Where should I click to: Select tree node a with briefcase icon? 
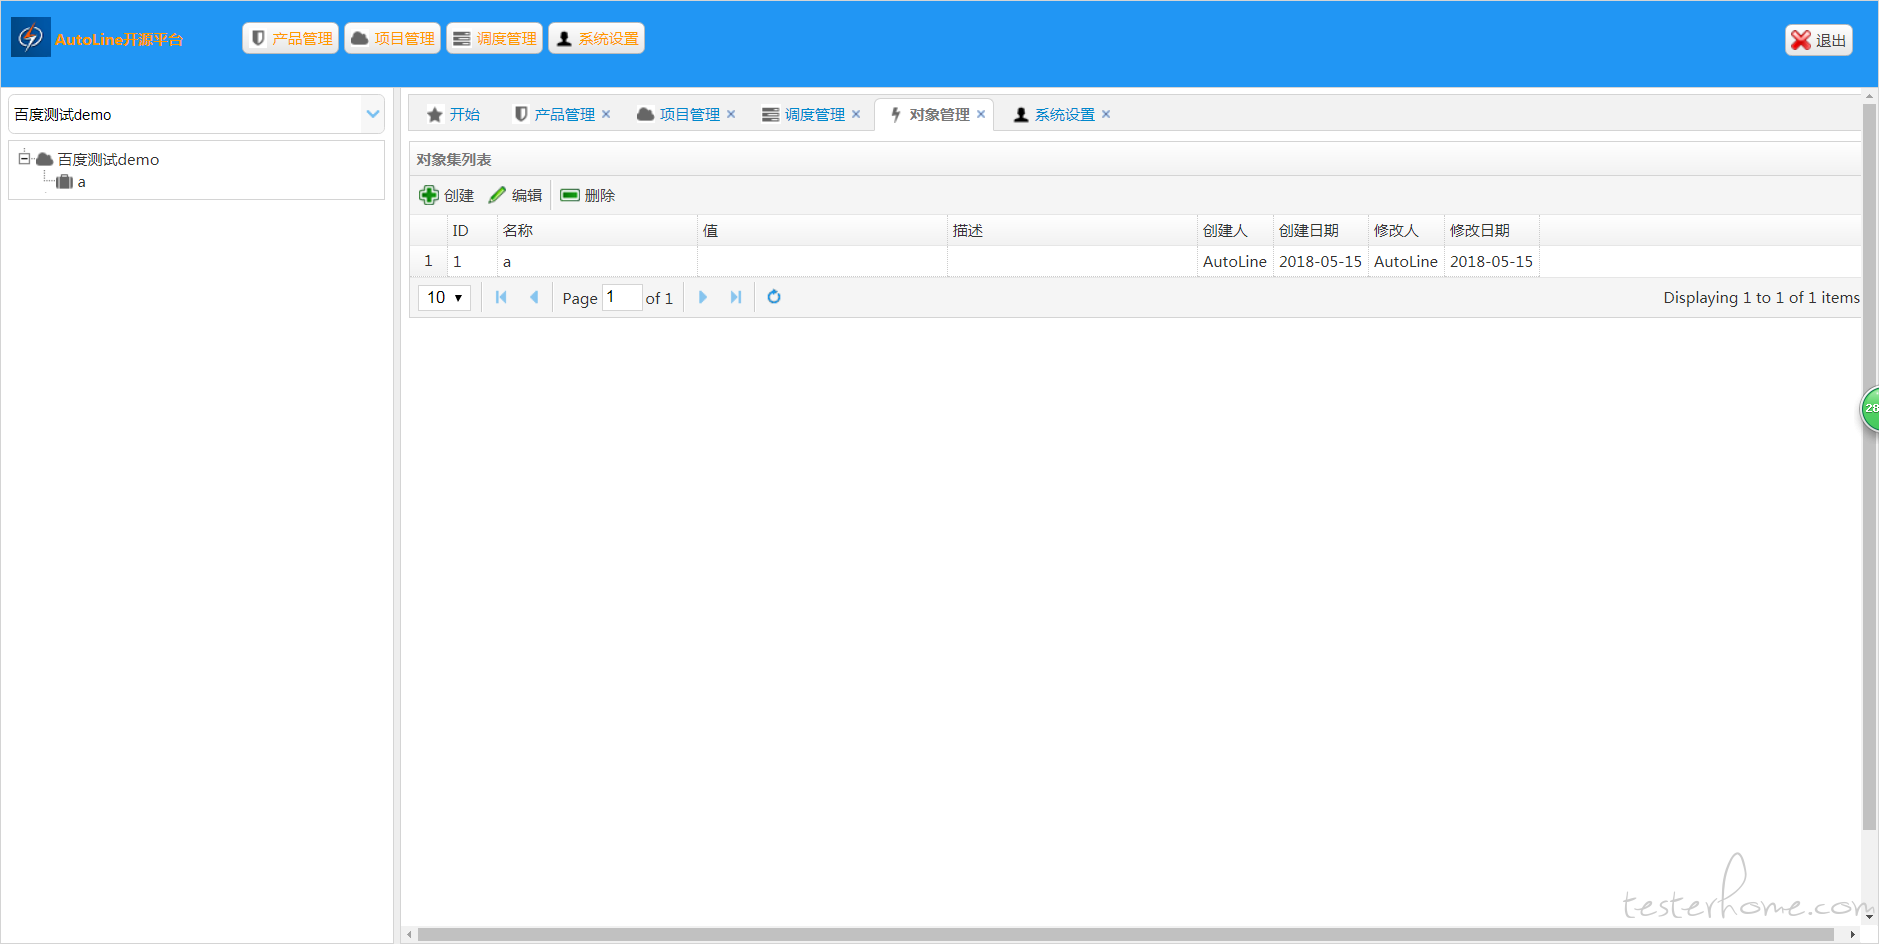pos(71,182)
